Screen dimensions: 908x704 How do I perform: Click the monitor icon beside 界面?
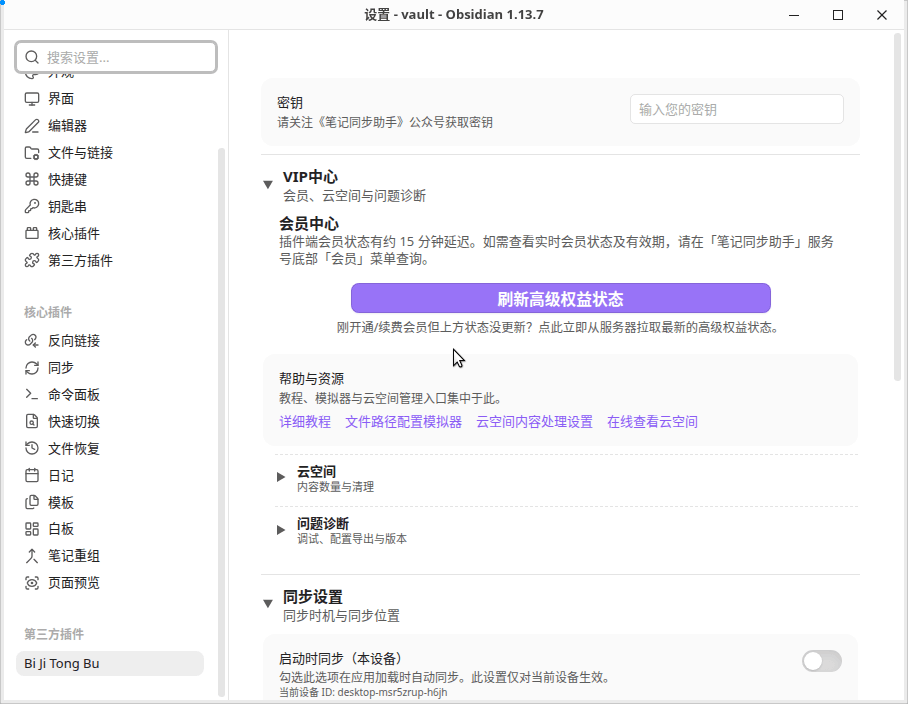tap(32, 99)
